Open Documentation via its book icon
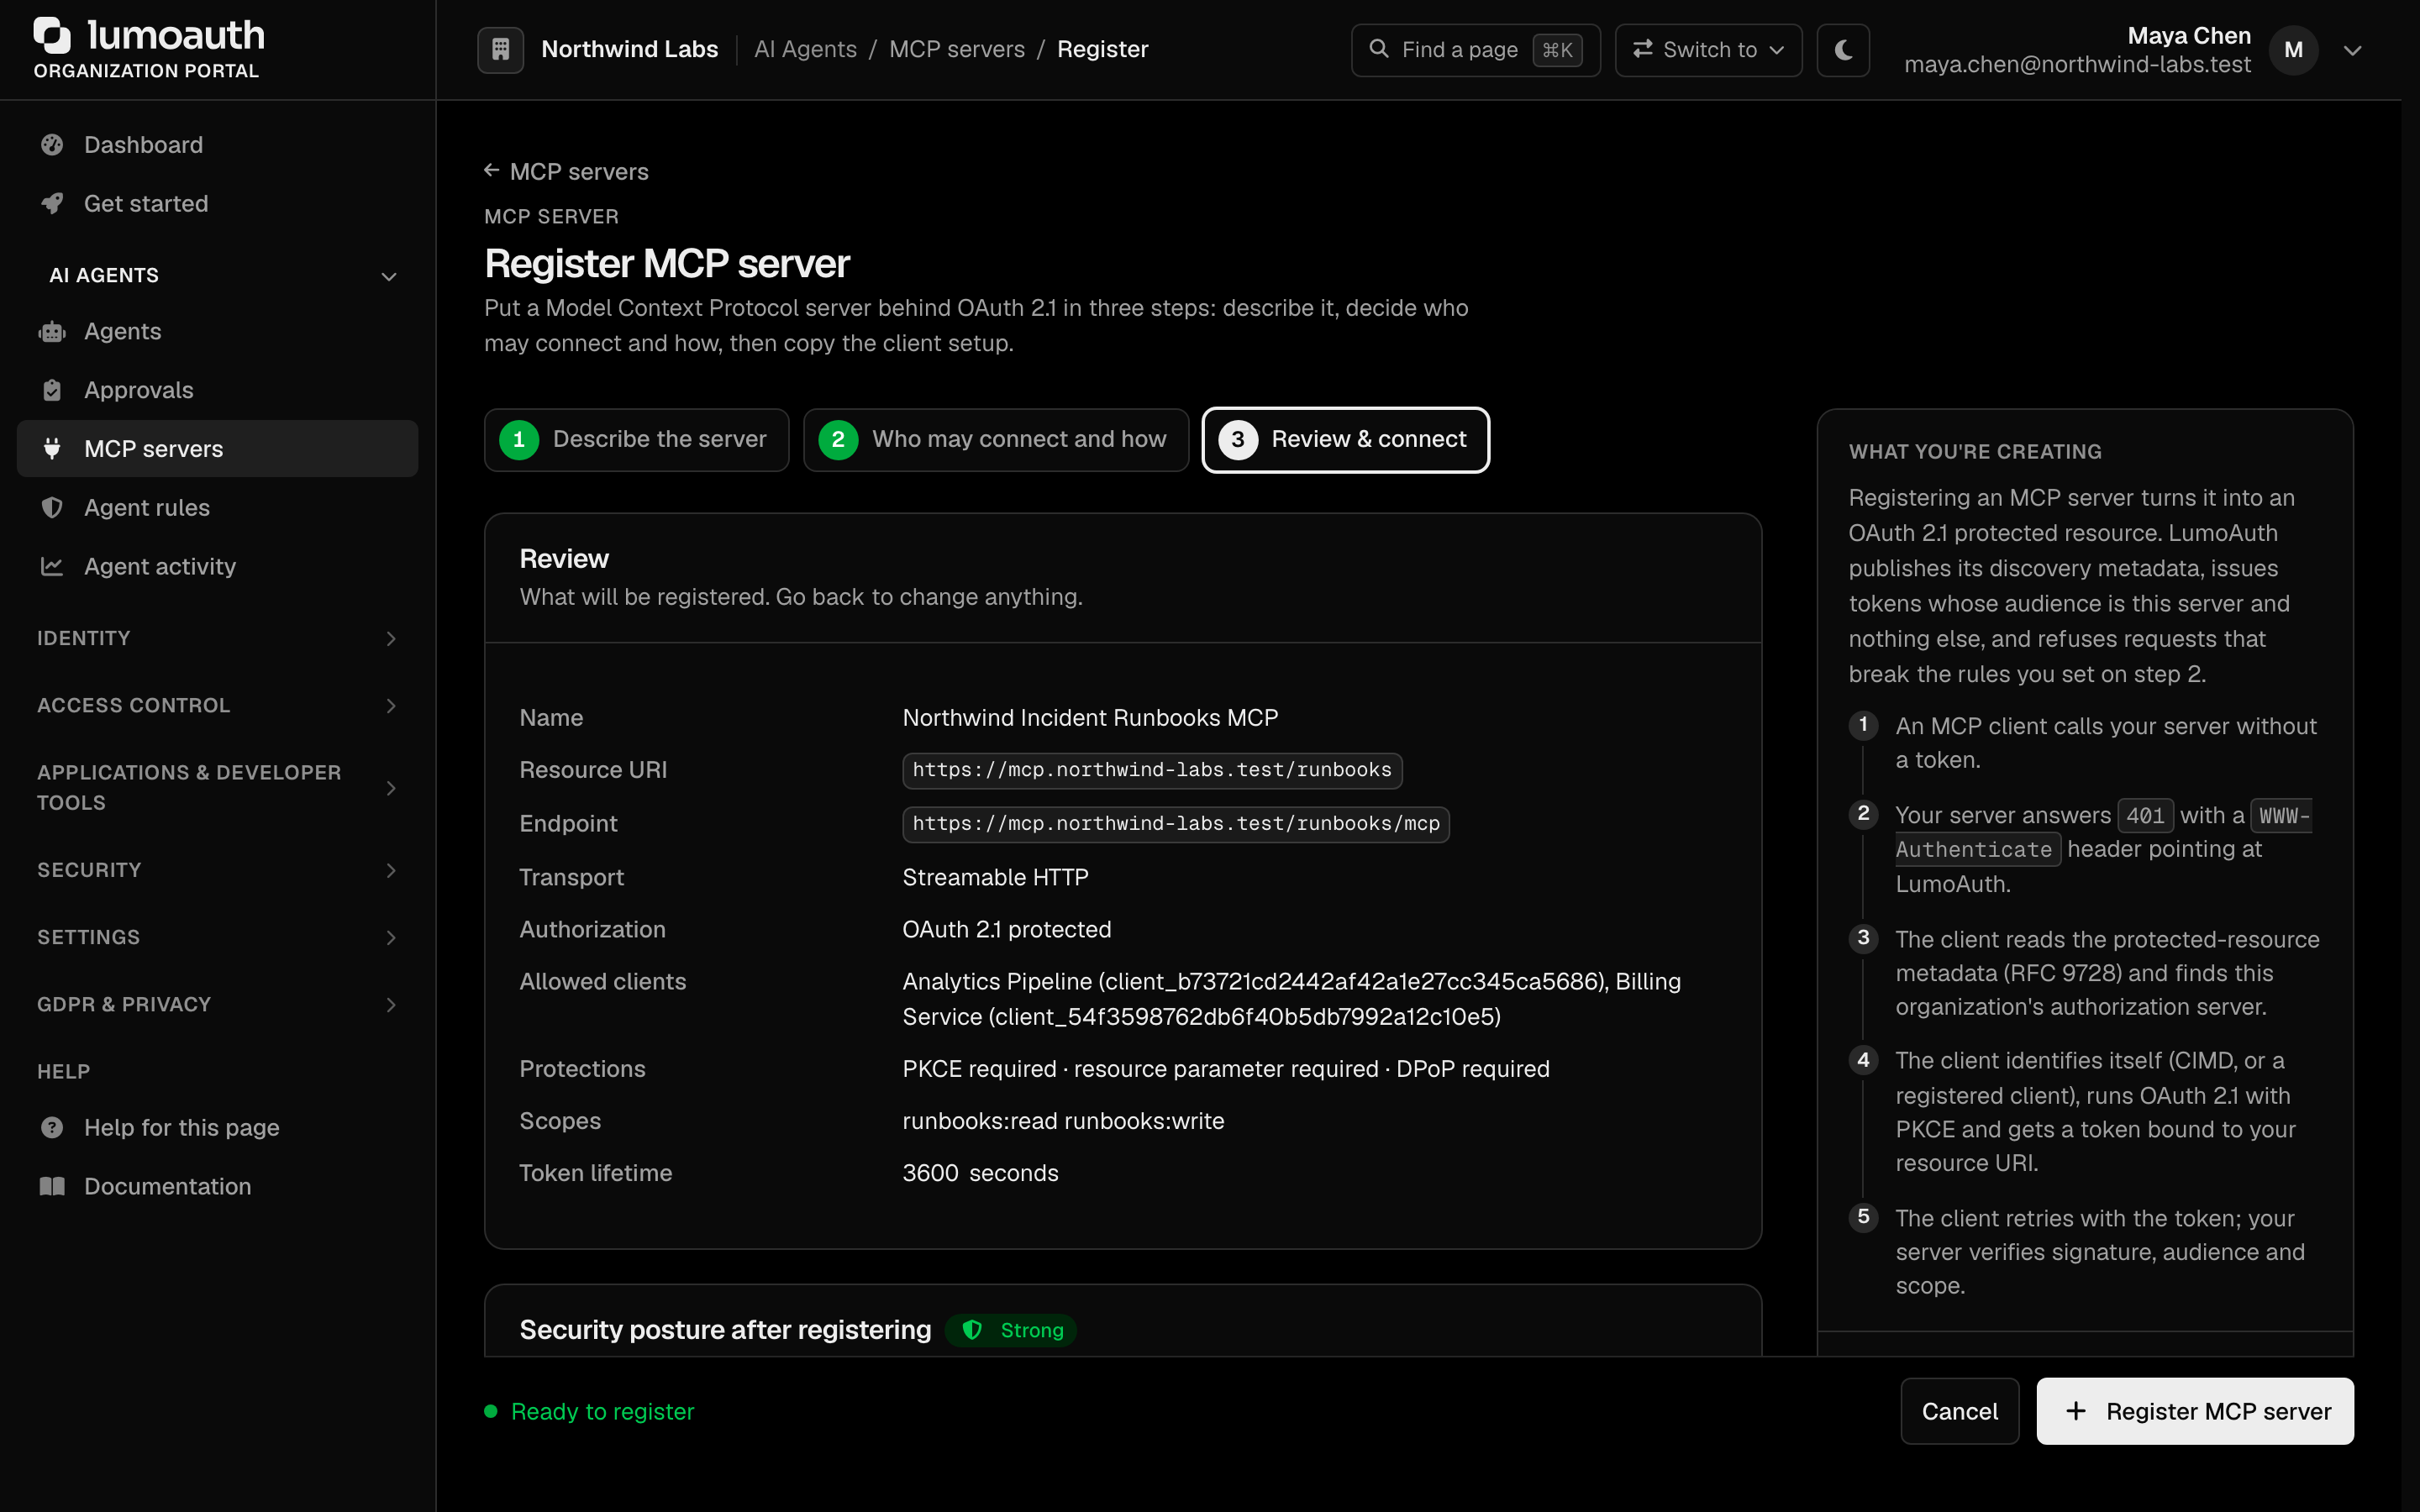This screenshot has height=1512, width=2420. tap(52, 1187)
